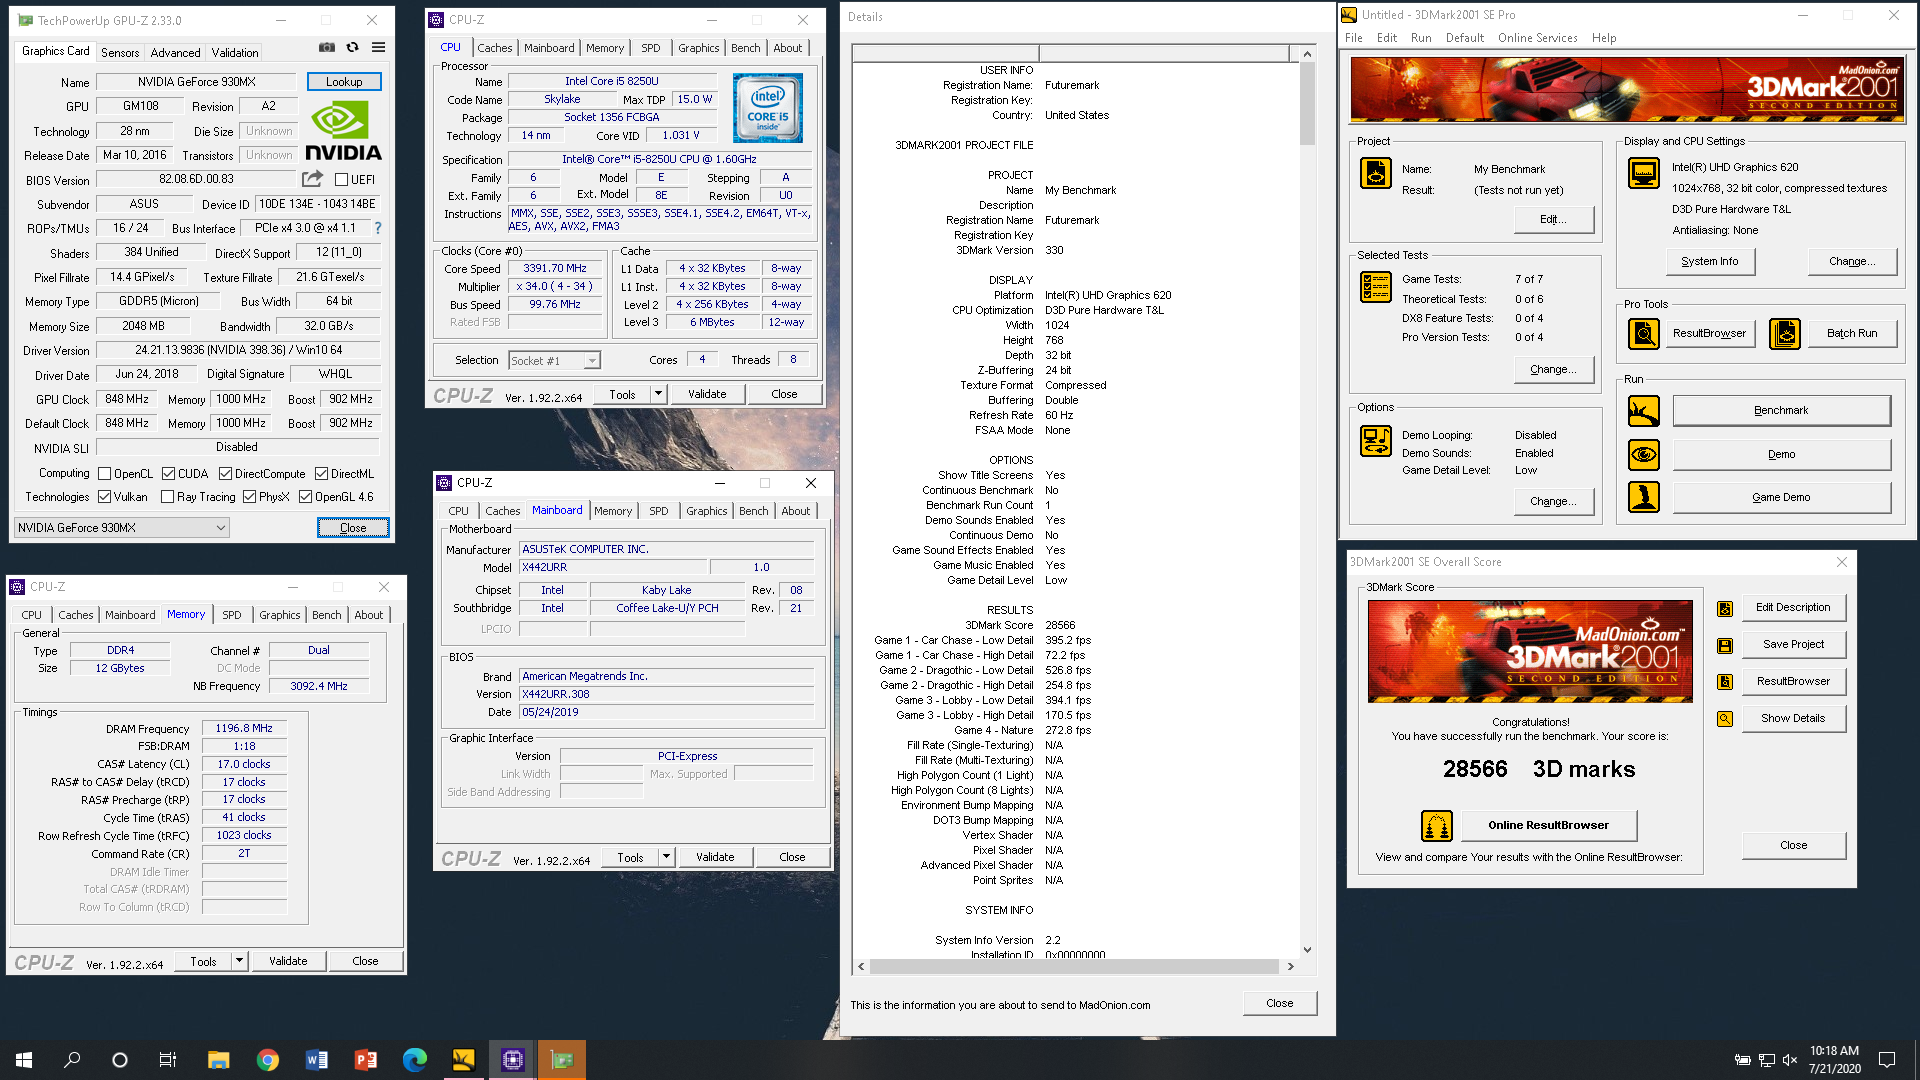Viewport: 1920px width, 1080px height.
Task: Open Microsoft Word from the taskbar
Action: 316,1060
